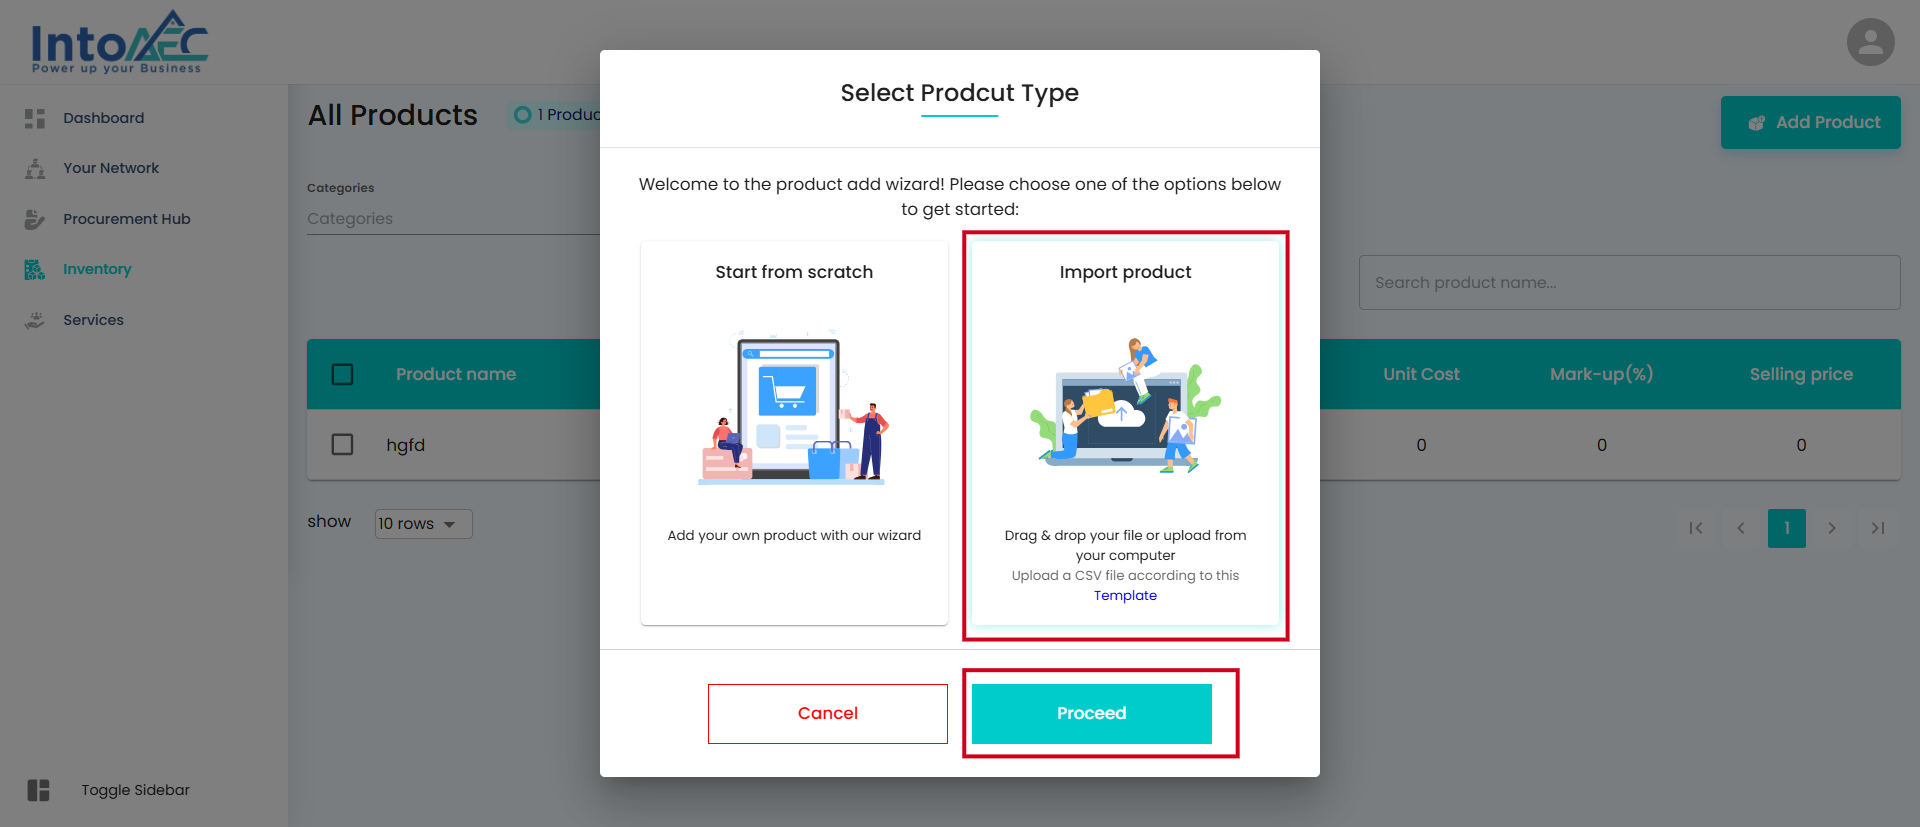Viewport: 1920px width, 827px height.
Task: Click the Your Network sidebar icon
Action: click(x=35, y=168)
